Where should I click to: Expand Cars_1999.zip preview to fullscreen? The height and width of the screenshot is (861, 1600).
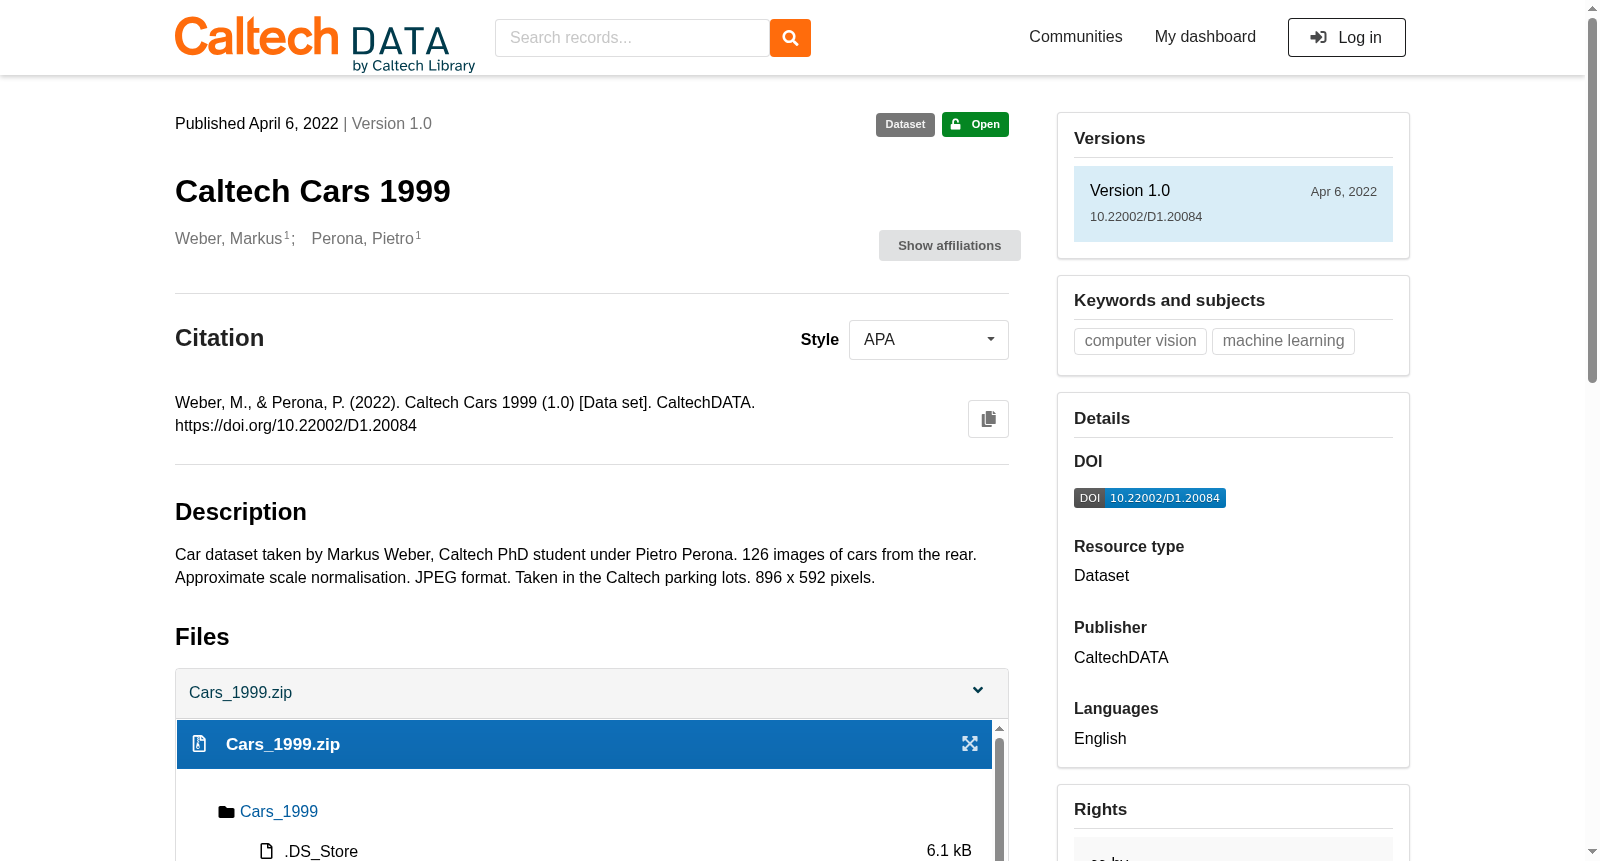click(x=970, y=744)
